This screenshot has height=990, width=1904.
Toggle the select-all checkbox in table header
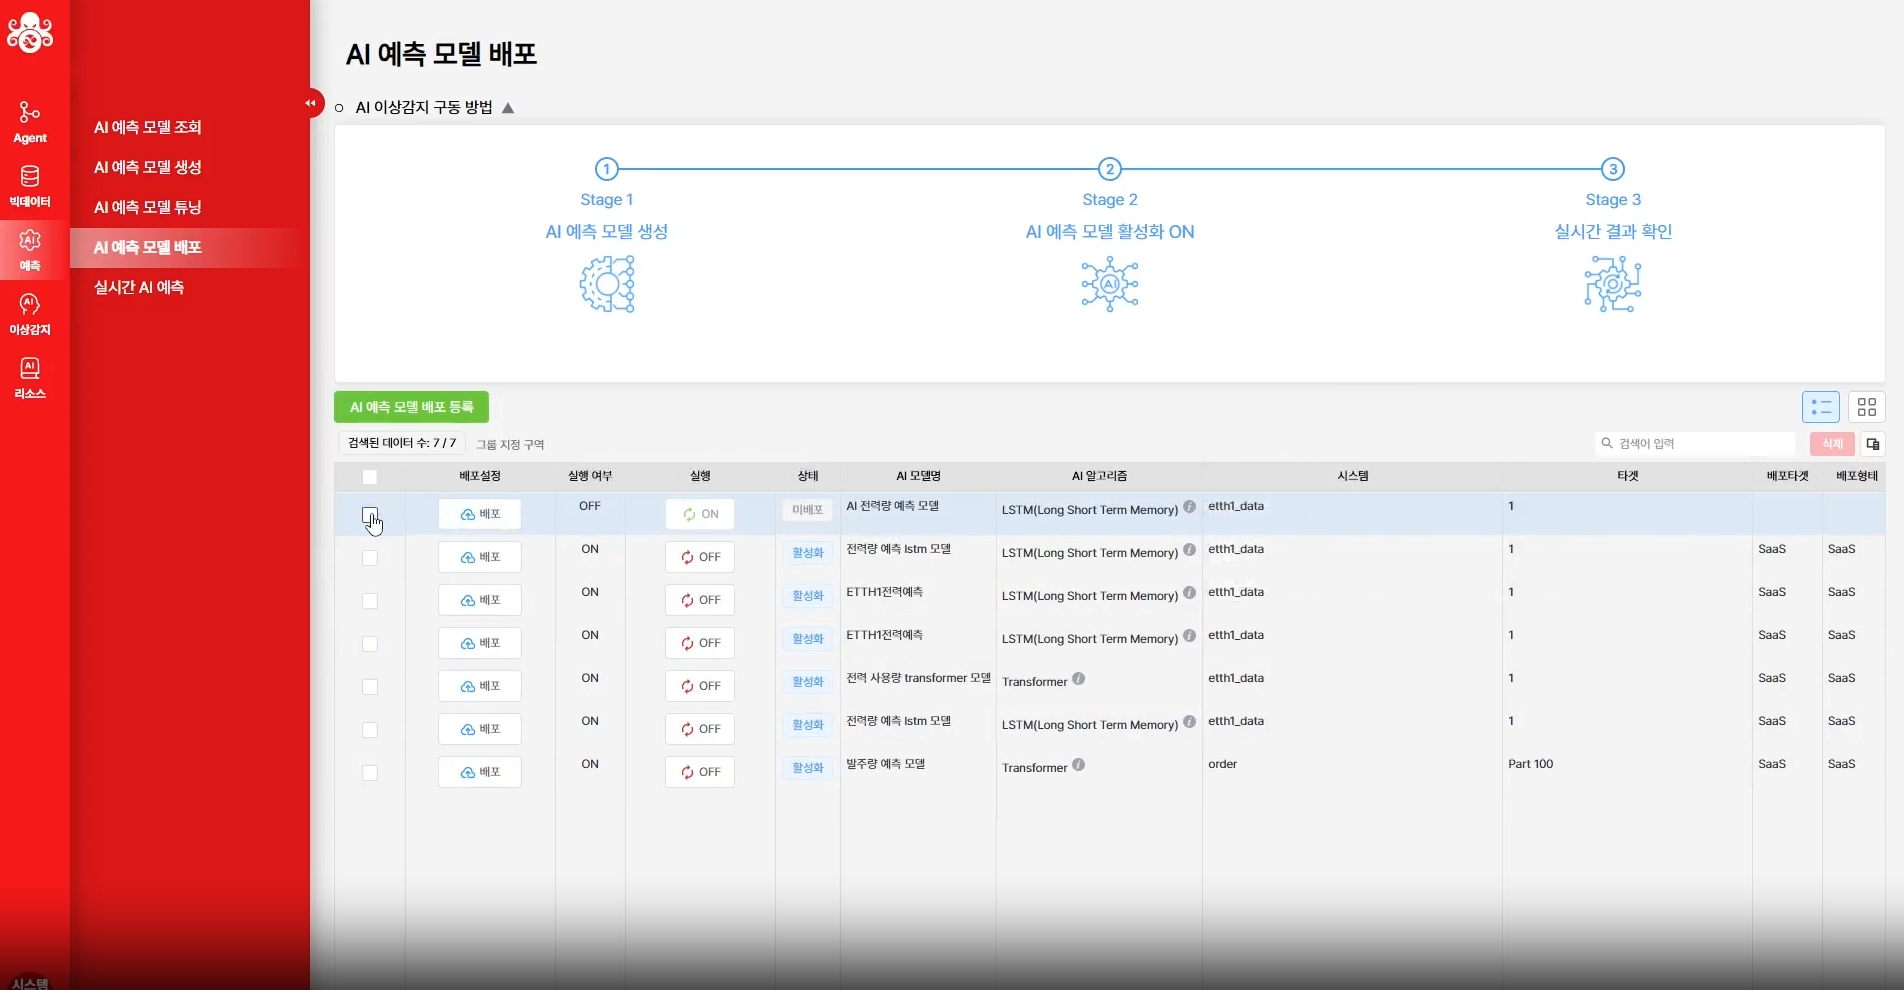click(370, 477)
